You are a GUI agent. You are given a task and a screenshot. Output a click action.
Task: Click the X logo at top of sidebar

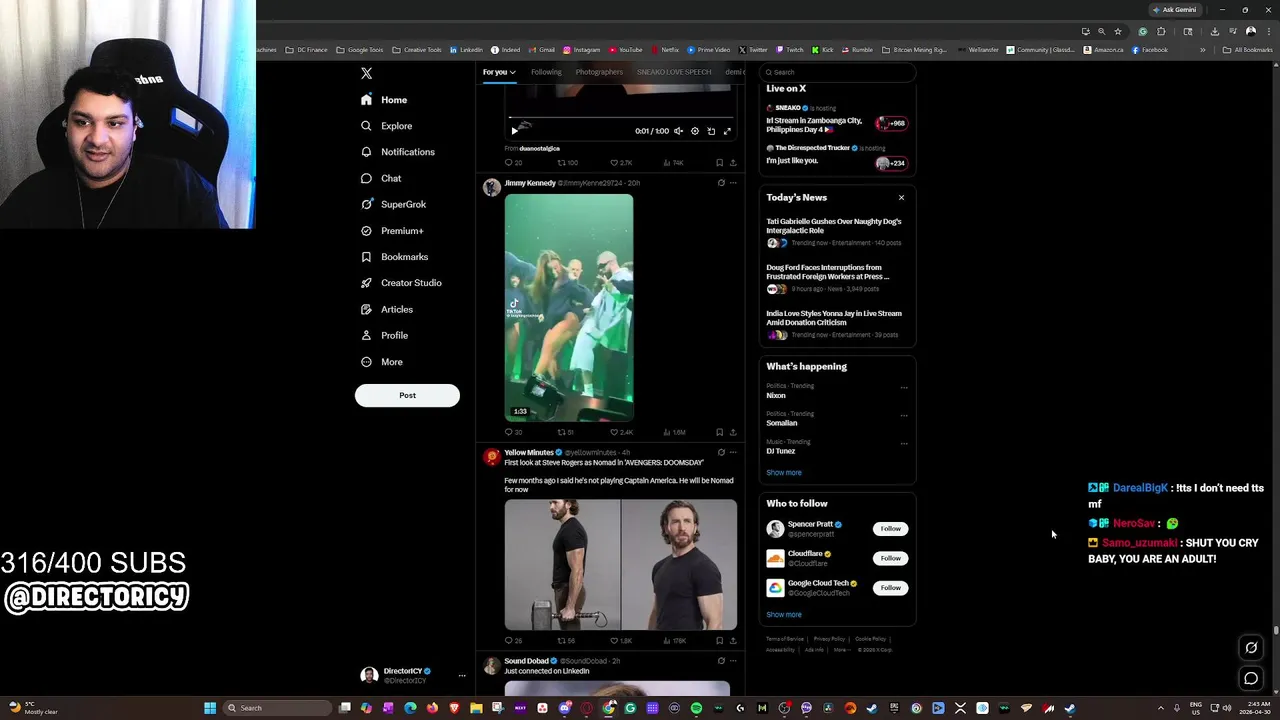(x=366, y=73)
